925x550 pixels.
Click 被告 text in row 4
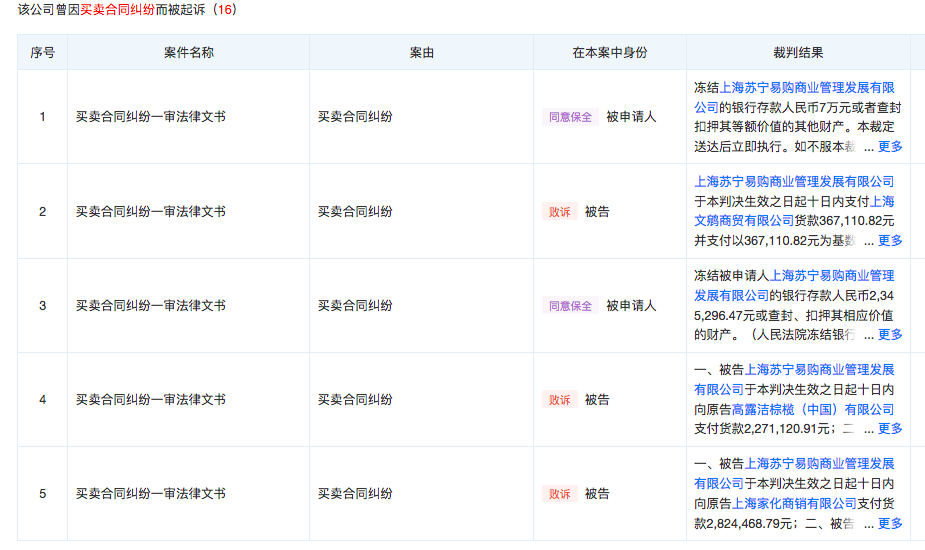(x=597, y=400)
